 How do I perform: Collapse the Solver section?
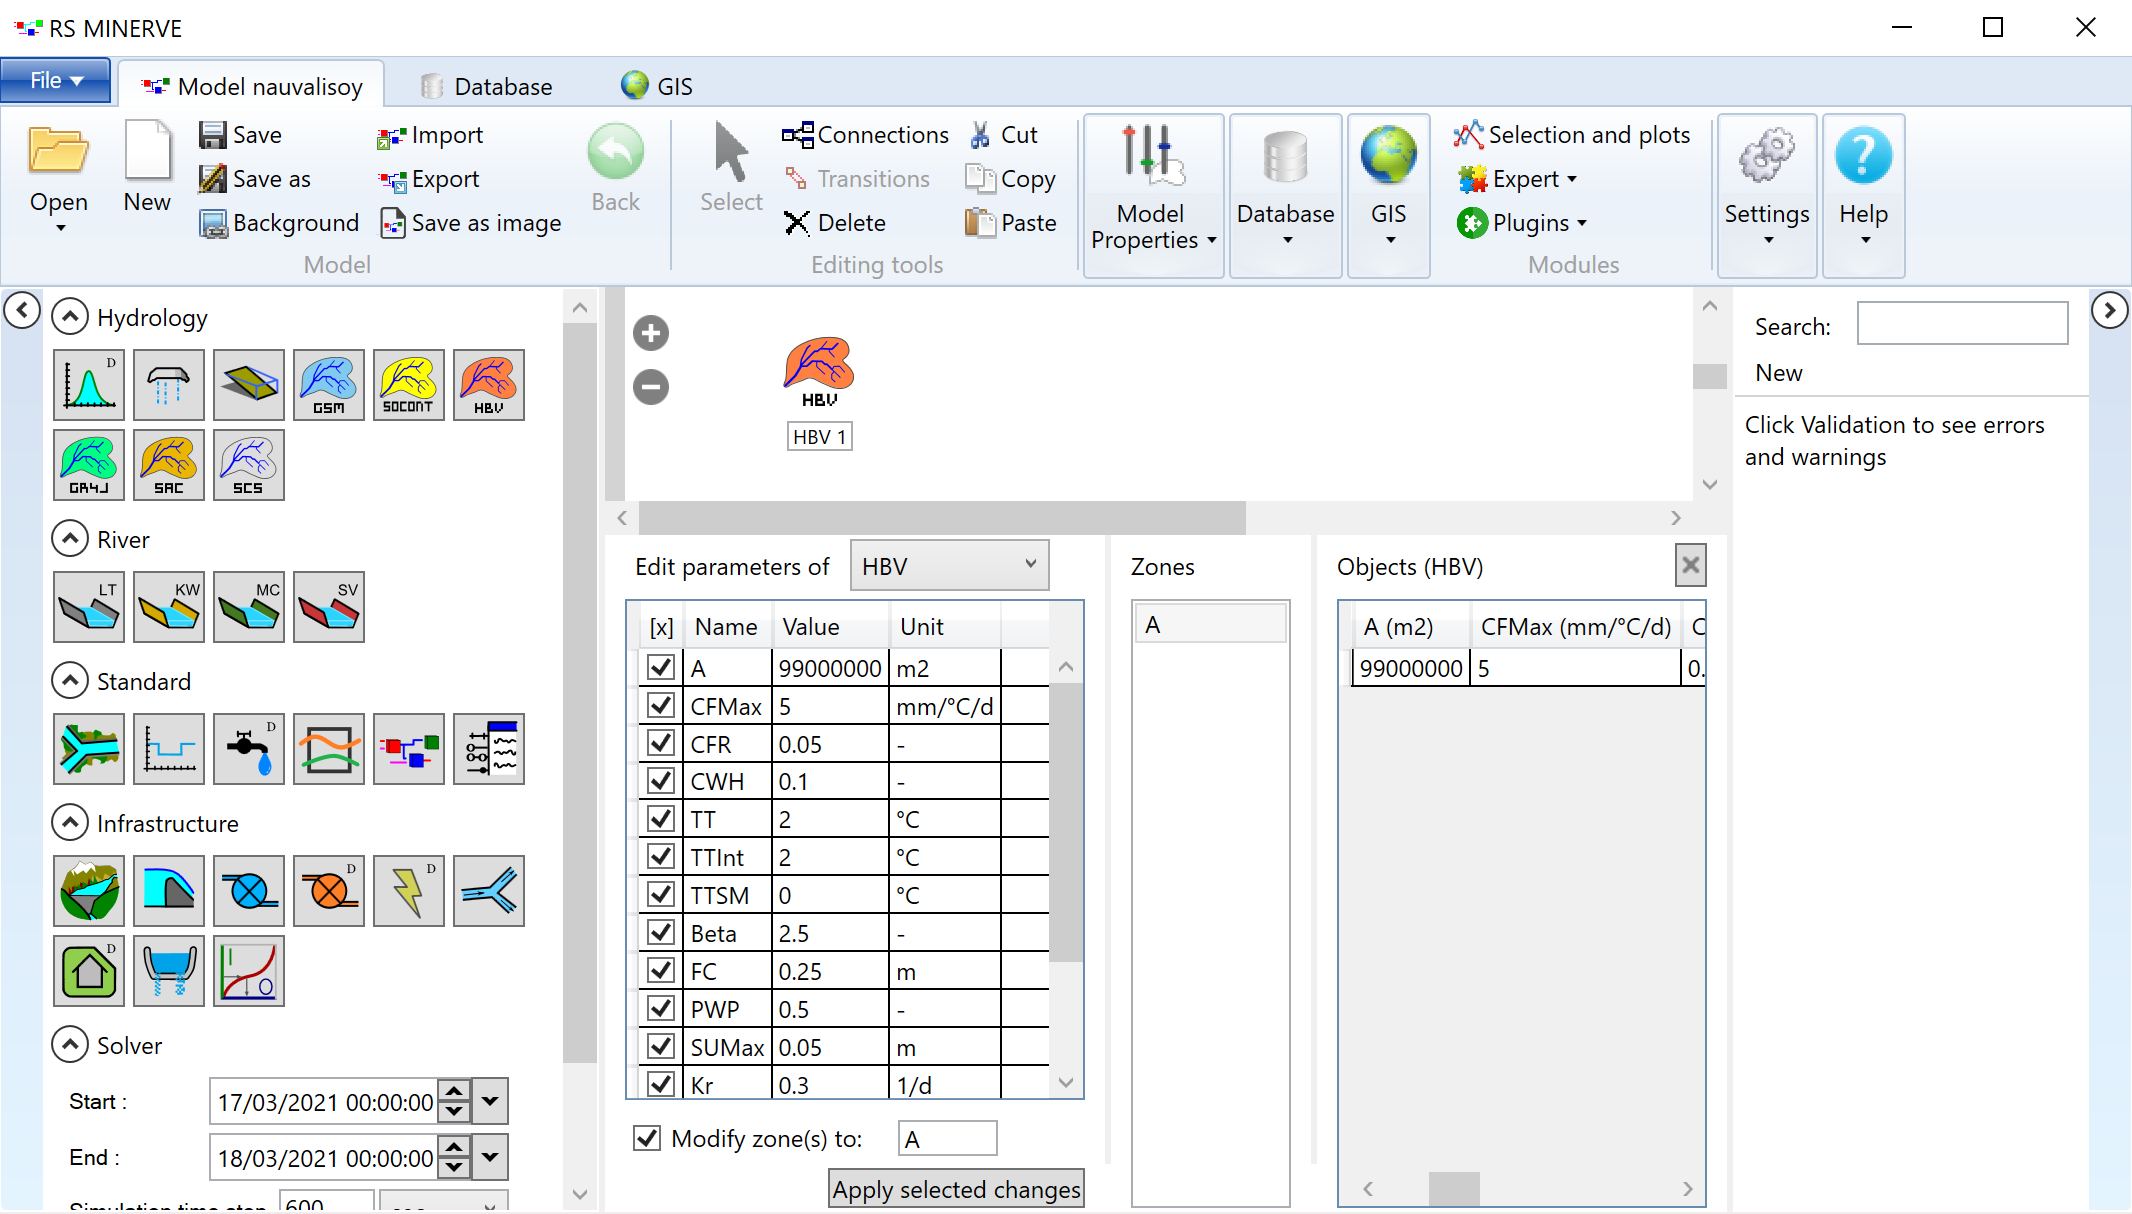(x=69, y=1045)
